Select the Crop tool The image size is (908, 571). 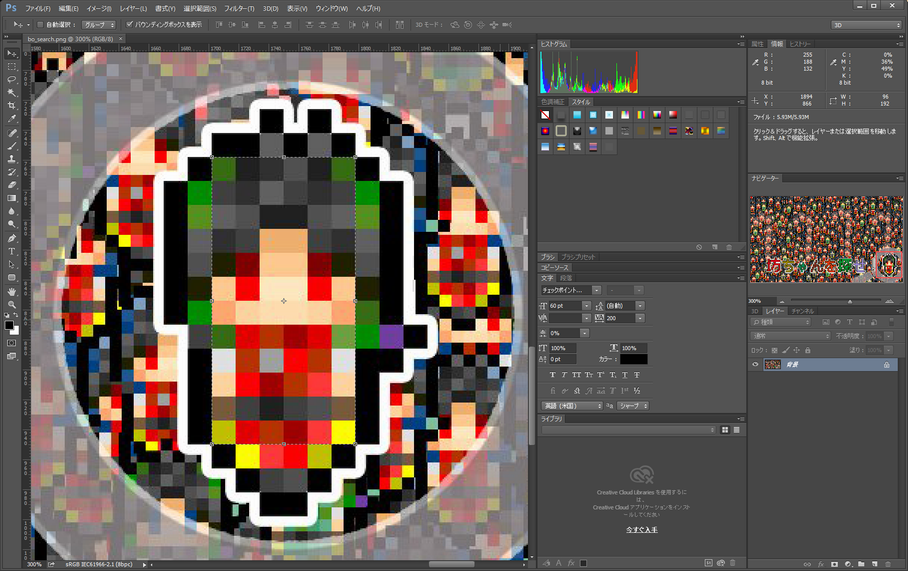[12, 106]
